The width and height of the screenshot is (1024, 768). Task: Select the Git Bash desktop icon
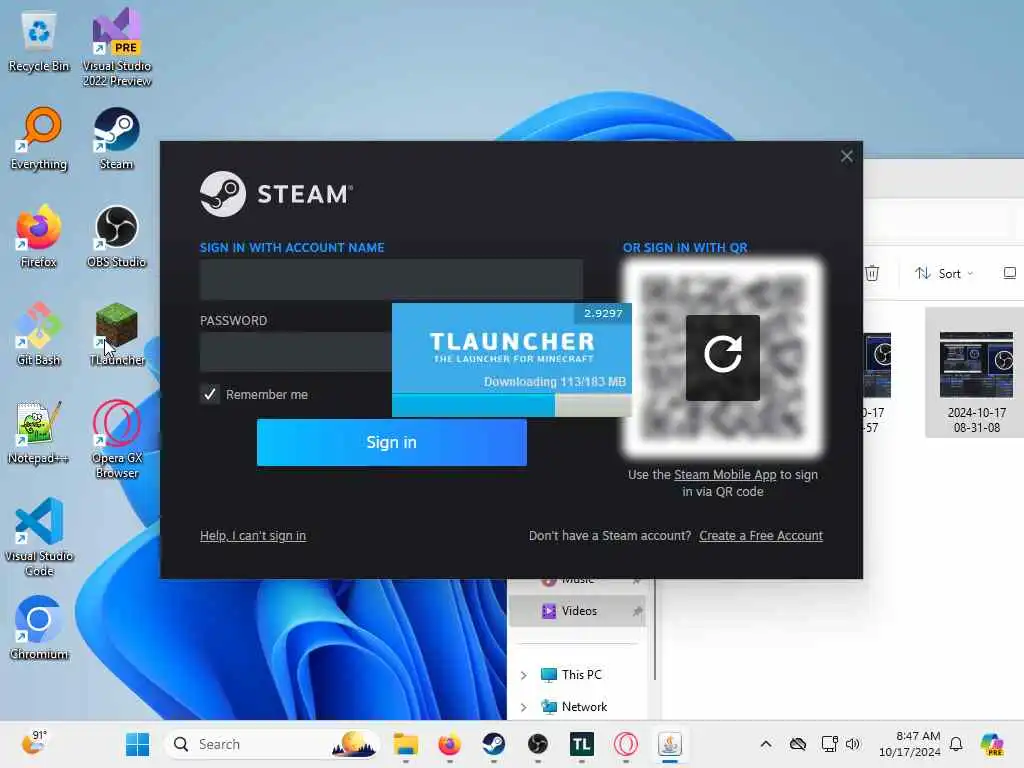pos(39,334)
